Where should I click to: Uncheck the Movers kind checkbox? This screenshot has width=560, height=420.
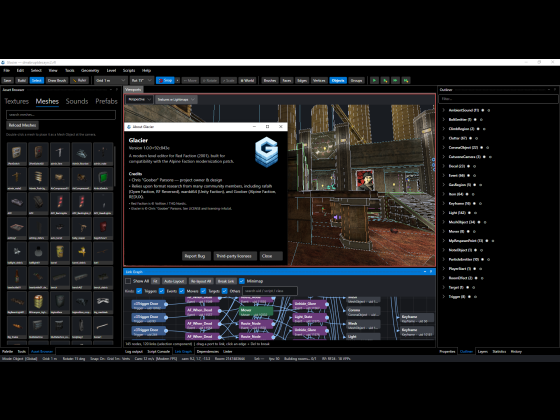click(x=182, y=291)
